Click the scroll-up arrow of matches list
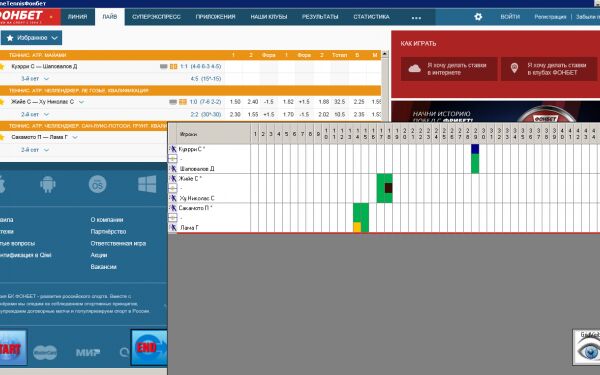The height and width of the screenshot is (375, 600). click(385, 54)
